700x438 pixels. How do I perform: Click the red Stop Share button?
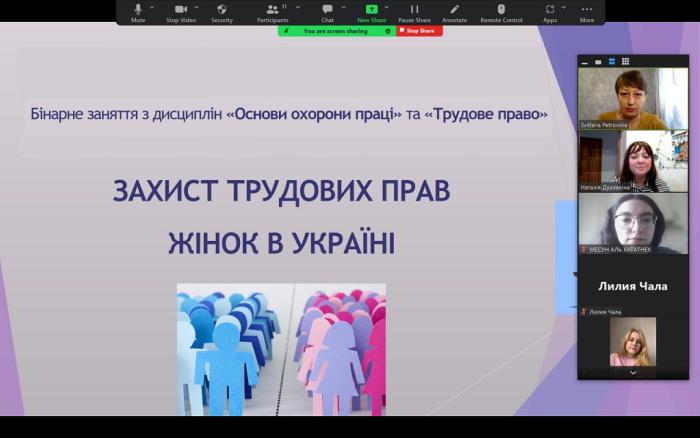tap(419, 31)
